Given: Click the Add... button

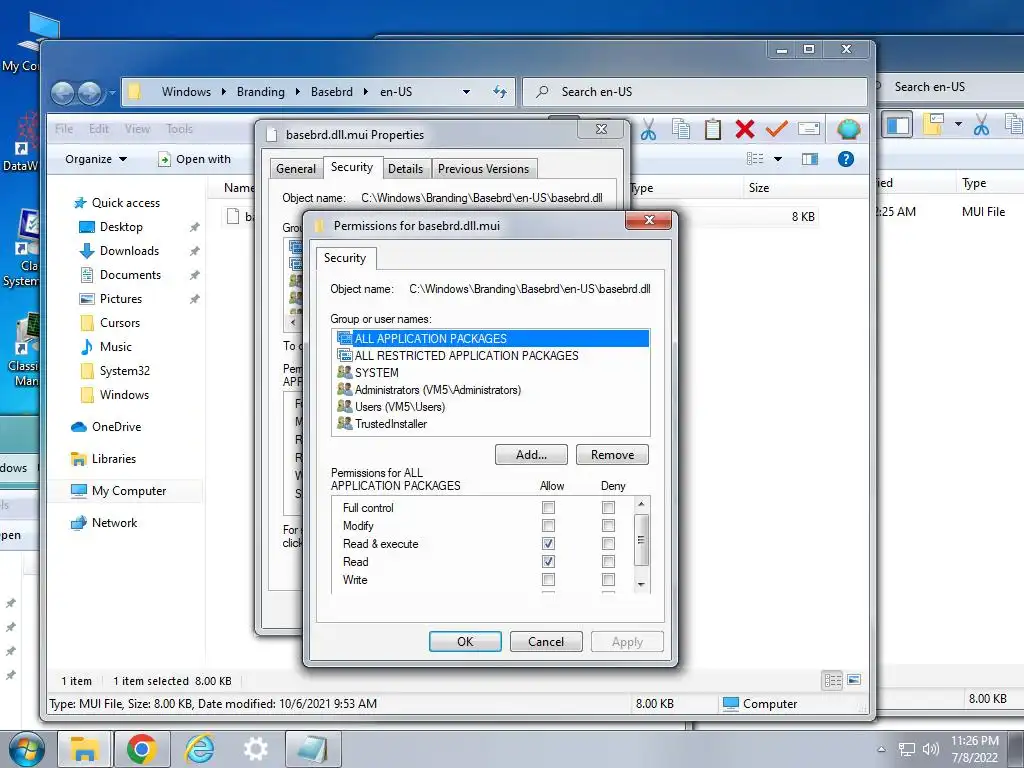Looking at the screenshot, I should coord(531,455).
